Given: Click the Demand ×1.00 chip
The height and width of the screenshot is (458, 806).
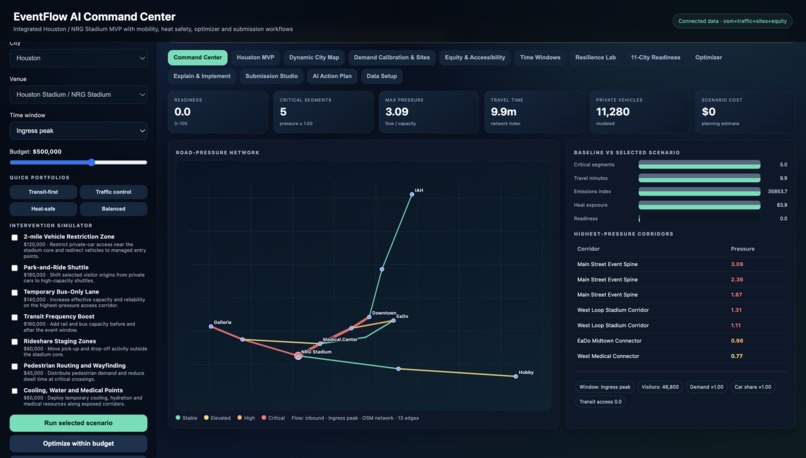Looking at the screenshot, I should coord(706,387).
